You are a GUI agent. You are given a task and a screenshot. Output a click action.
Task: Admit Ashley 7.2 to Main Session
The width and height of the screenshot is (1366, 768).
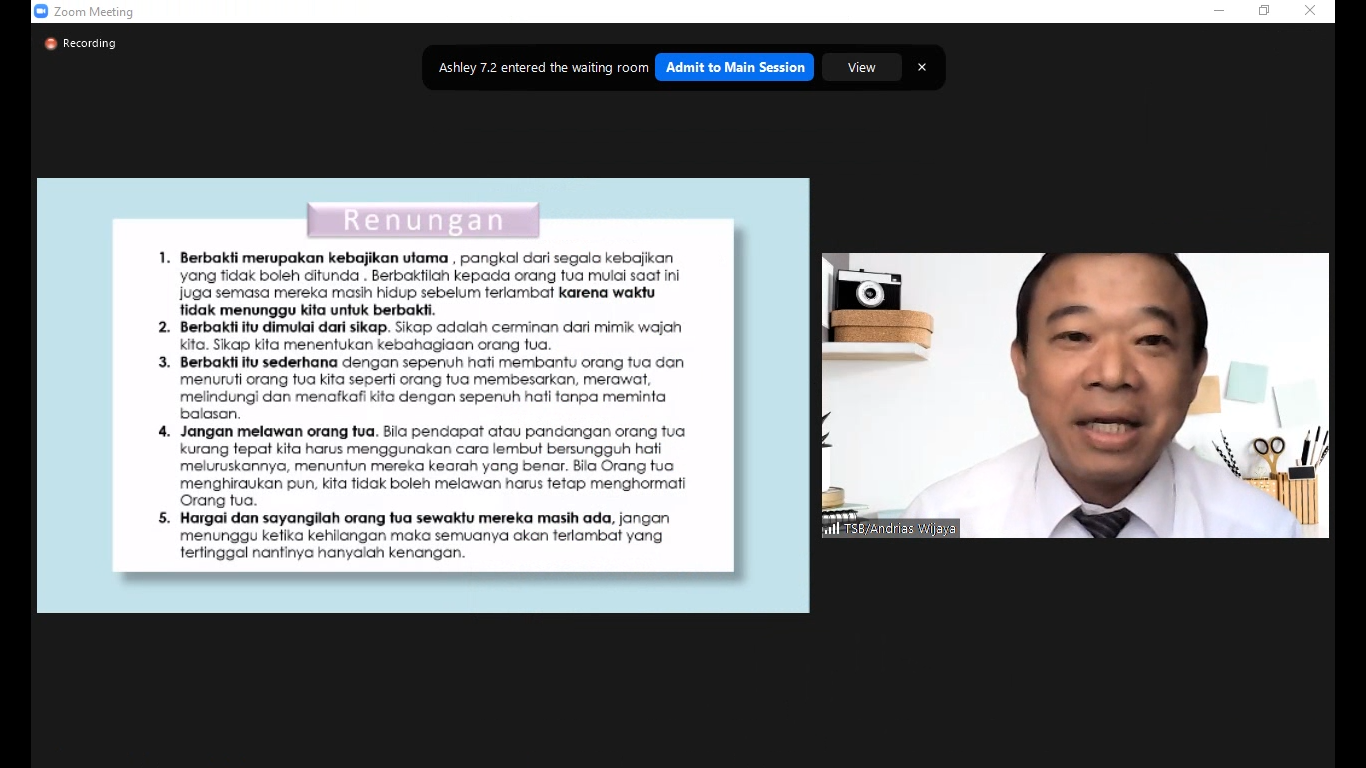click(x=735, y=67)
